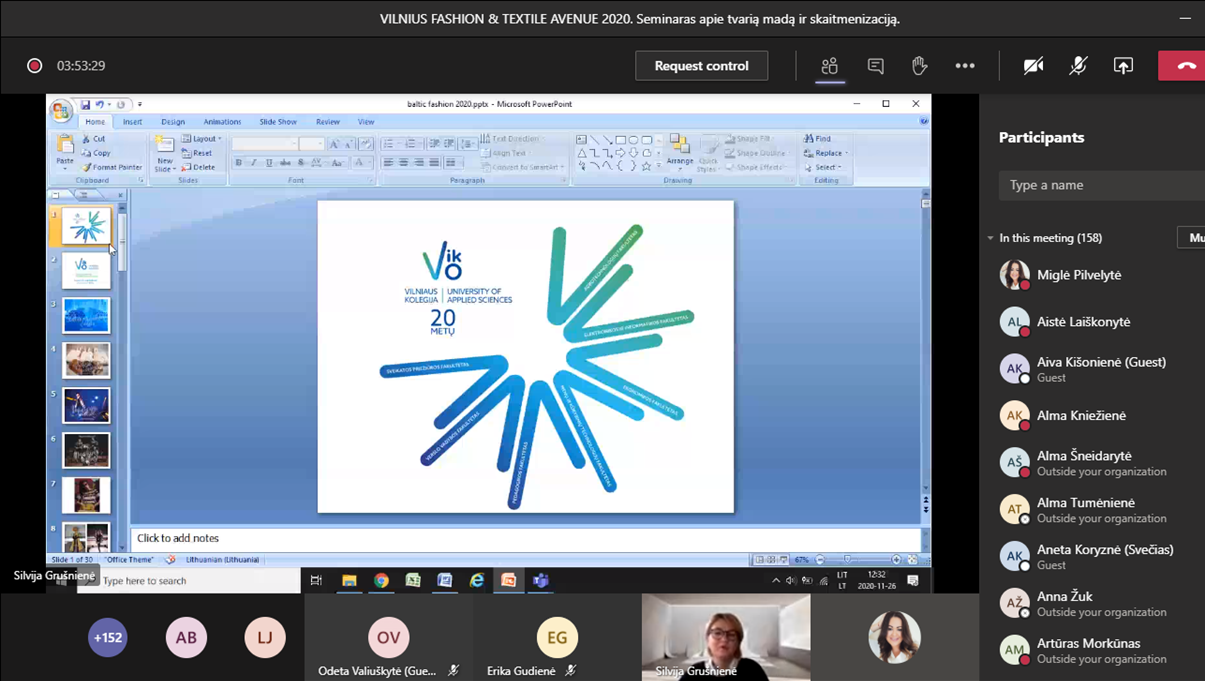Select Alma Kniežienė from participant list

click(x=1080, y=415)
